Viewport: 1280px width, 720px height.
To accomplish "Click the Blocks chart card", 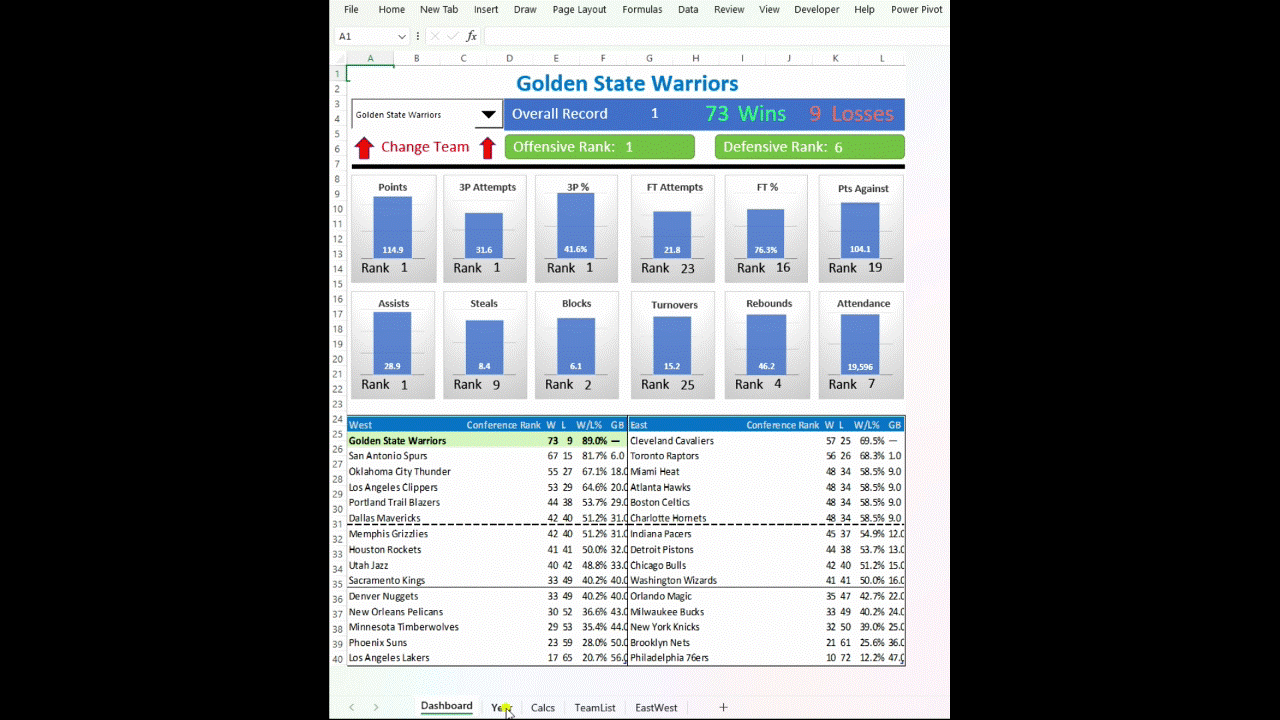I will click(577, 345).
